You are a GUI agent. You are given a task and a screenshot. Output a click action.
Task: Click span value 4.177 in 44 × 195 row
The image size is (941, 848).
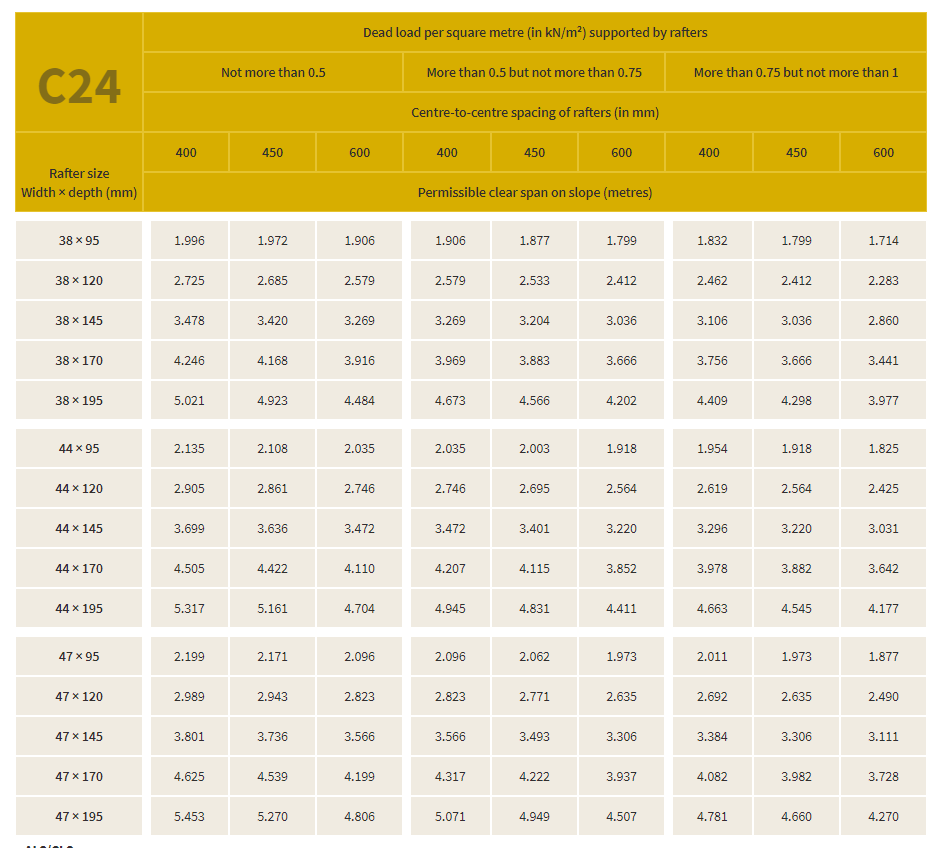click(x=883, y=609)
